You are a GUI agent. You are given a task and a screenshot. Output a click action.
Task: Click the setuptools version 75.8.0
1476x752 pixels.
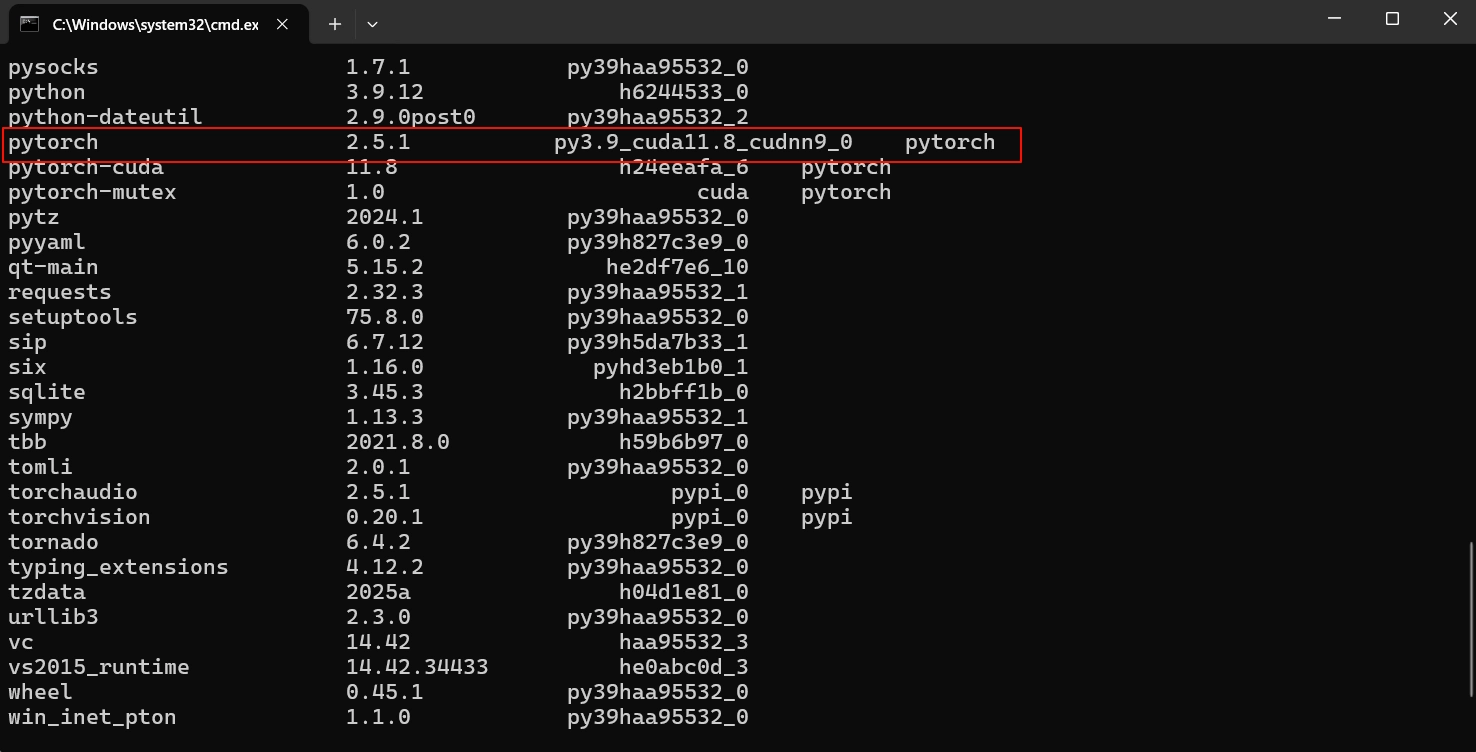pyautogui.click(x=385, y=317)
